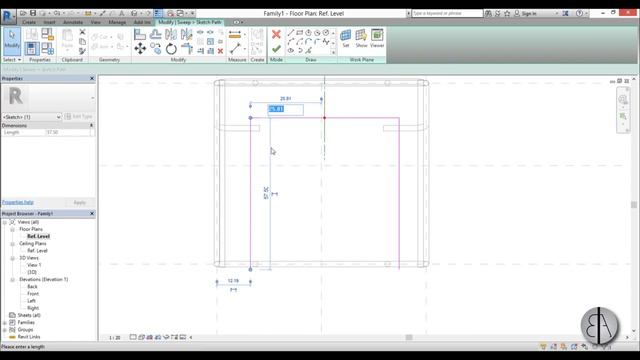Choose the Spline draw tool
The image size is (640, 360).
[326, 42]
